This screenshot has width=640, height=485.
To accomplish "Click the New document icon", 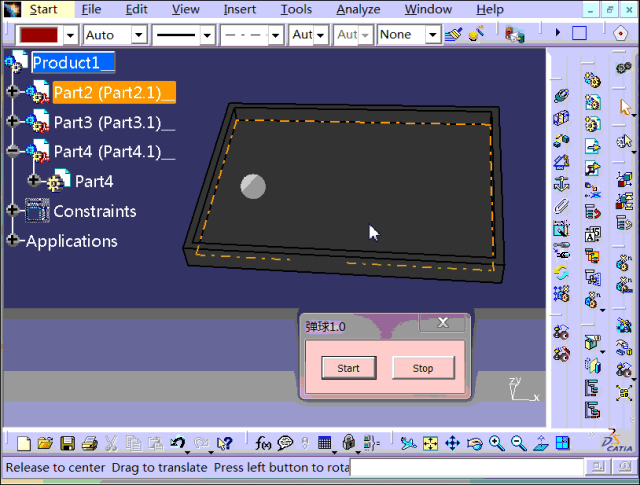I will [x=24, y=443].
